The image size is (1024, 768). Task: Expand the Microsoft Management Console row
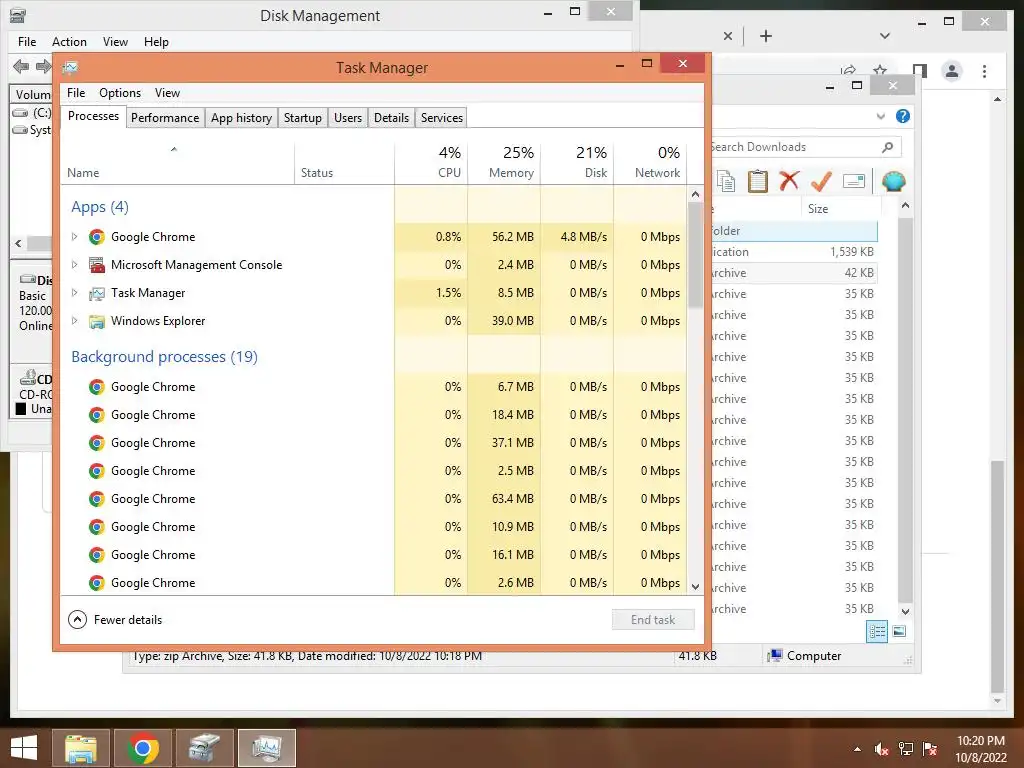coord(74,264)
